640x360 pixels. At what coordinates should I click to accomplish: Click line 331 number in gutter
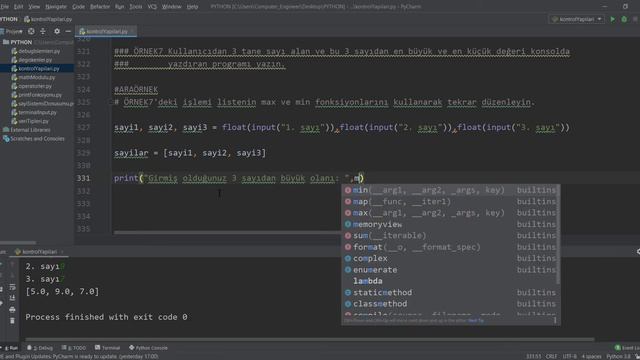[x=83, y=178]
